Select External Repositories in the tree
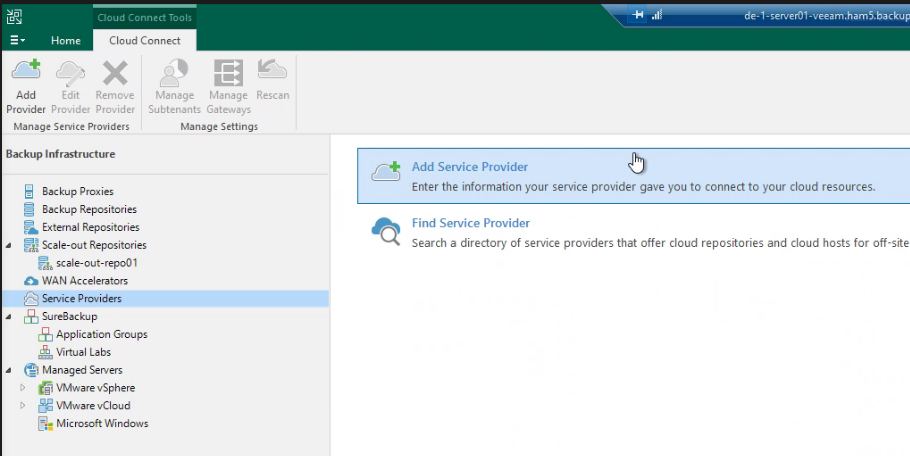Image resolution: width=910 pixels, height=456 pixels. pos(91,227)
